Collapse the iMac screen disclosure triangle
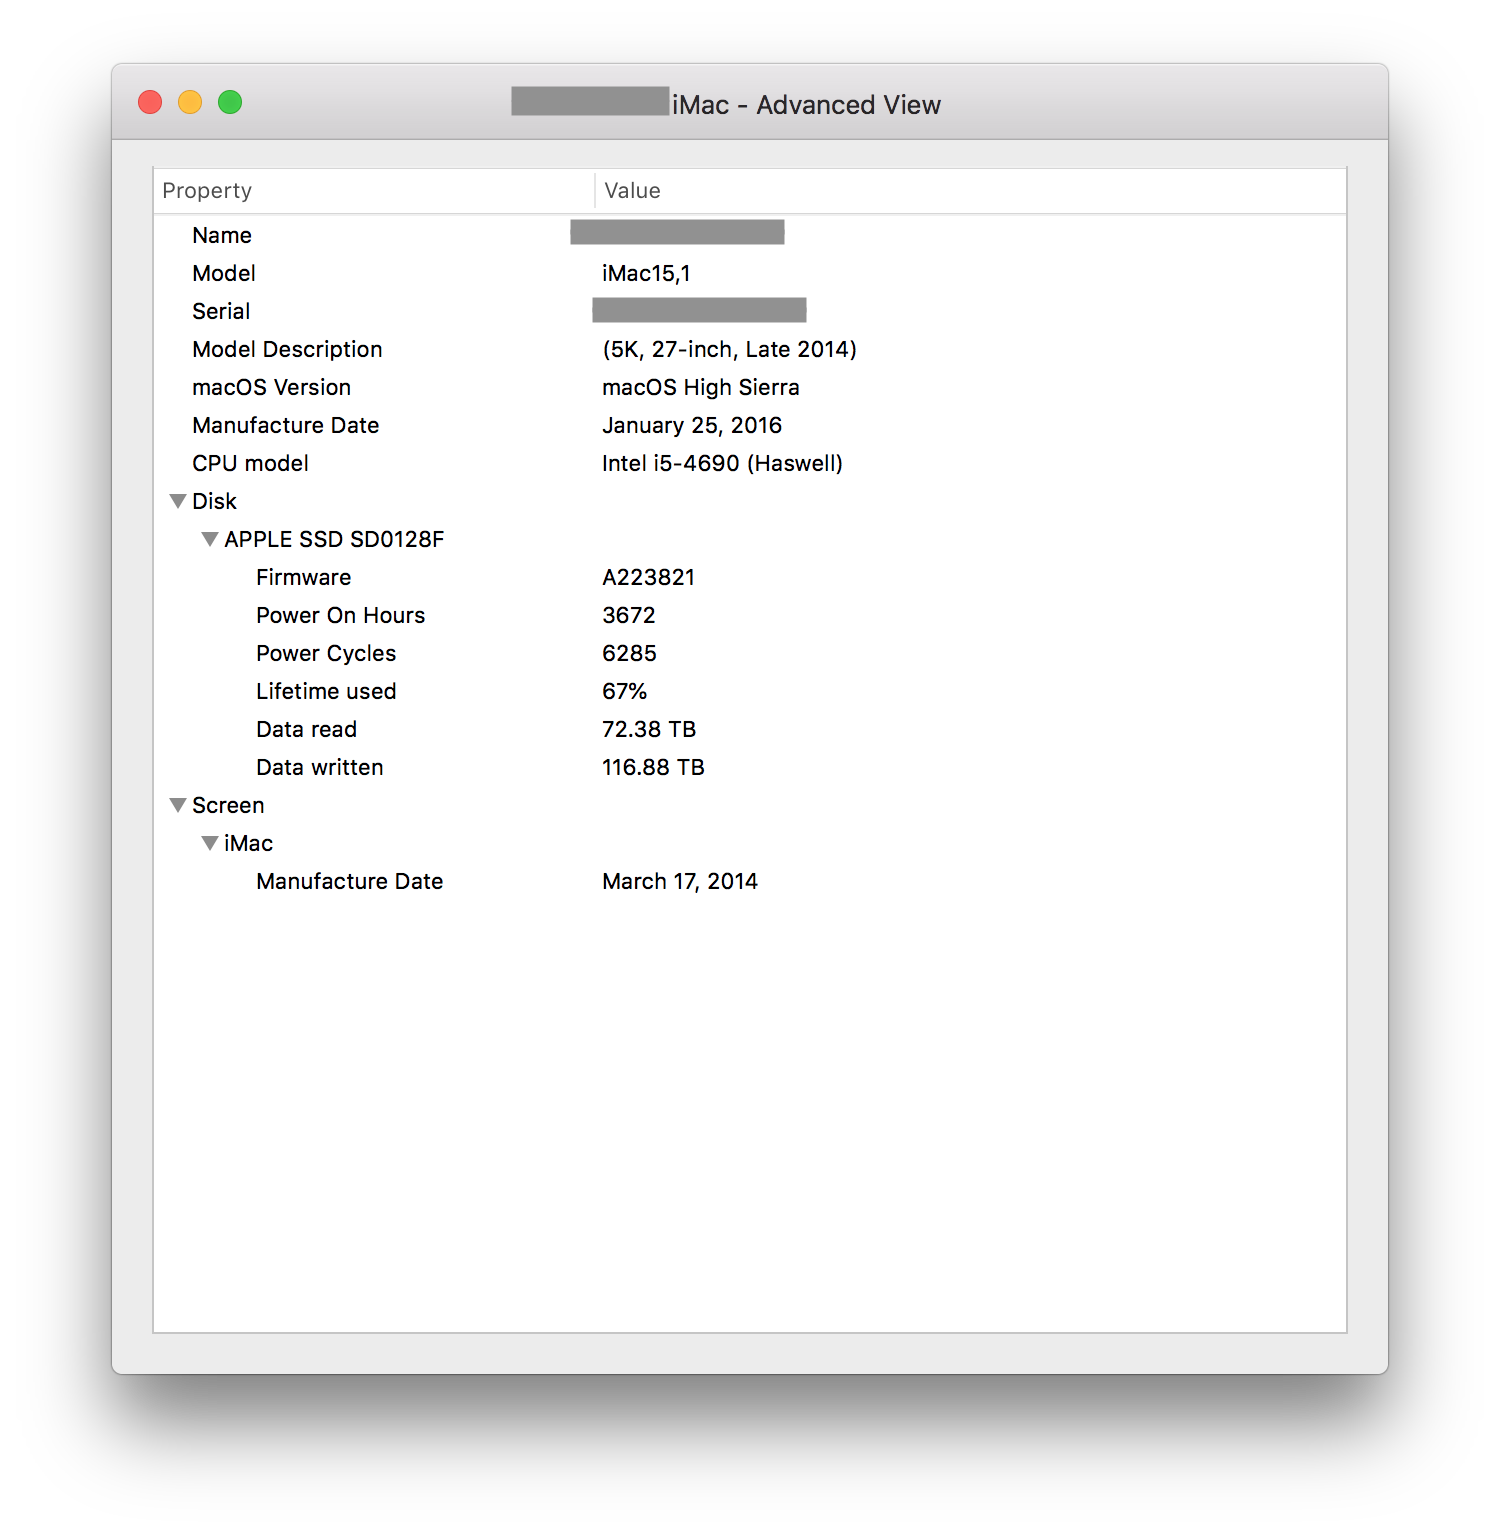Screen dimensions: 1500x1534 point(210,843)
